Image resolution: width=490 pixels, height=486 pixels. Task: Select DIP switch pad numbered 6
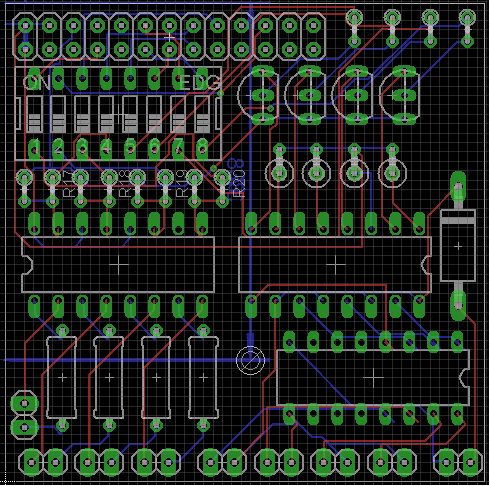click(154, 149)
